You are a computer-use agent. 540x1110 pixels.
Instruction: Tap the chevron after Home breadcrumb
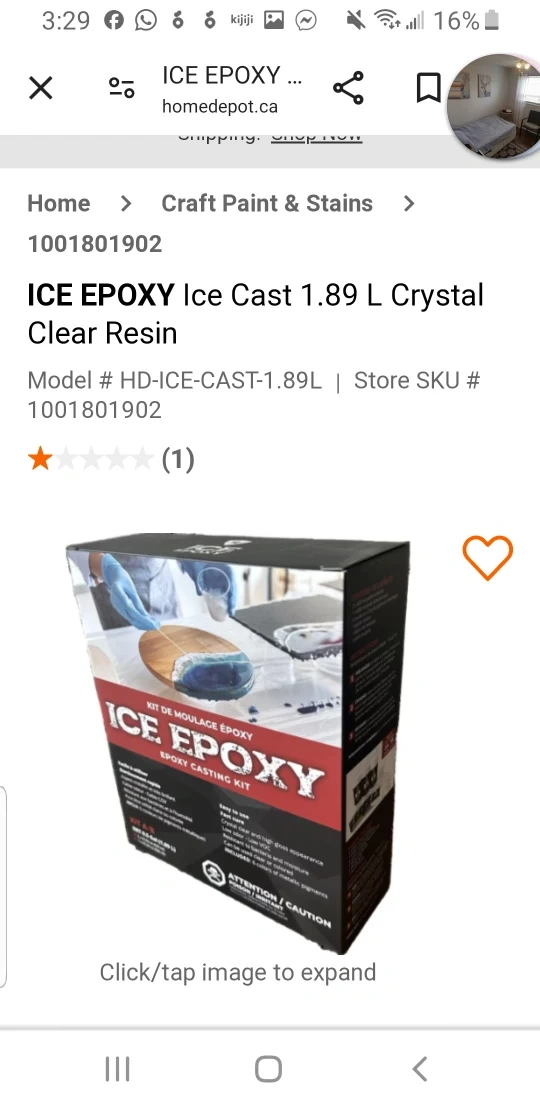tap(126, 203)
